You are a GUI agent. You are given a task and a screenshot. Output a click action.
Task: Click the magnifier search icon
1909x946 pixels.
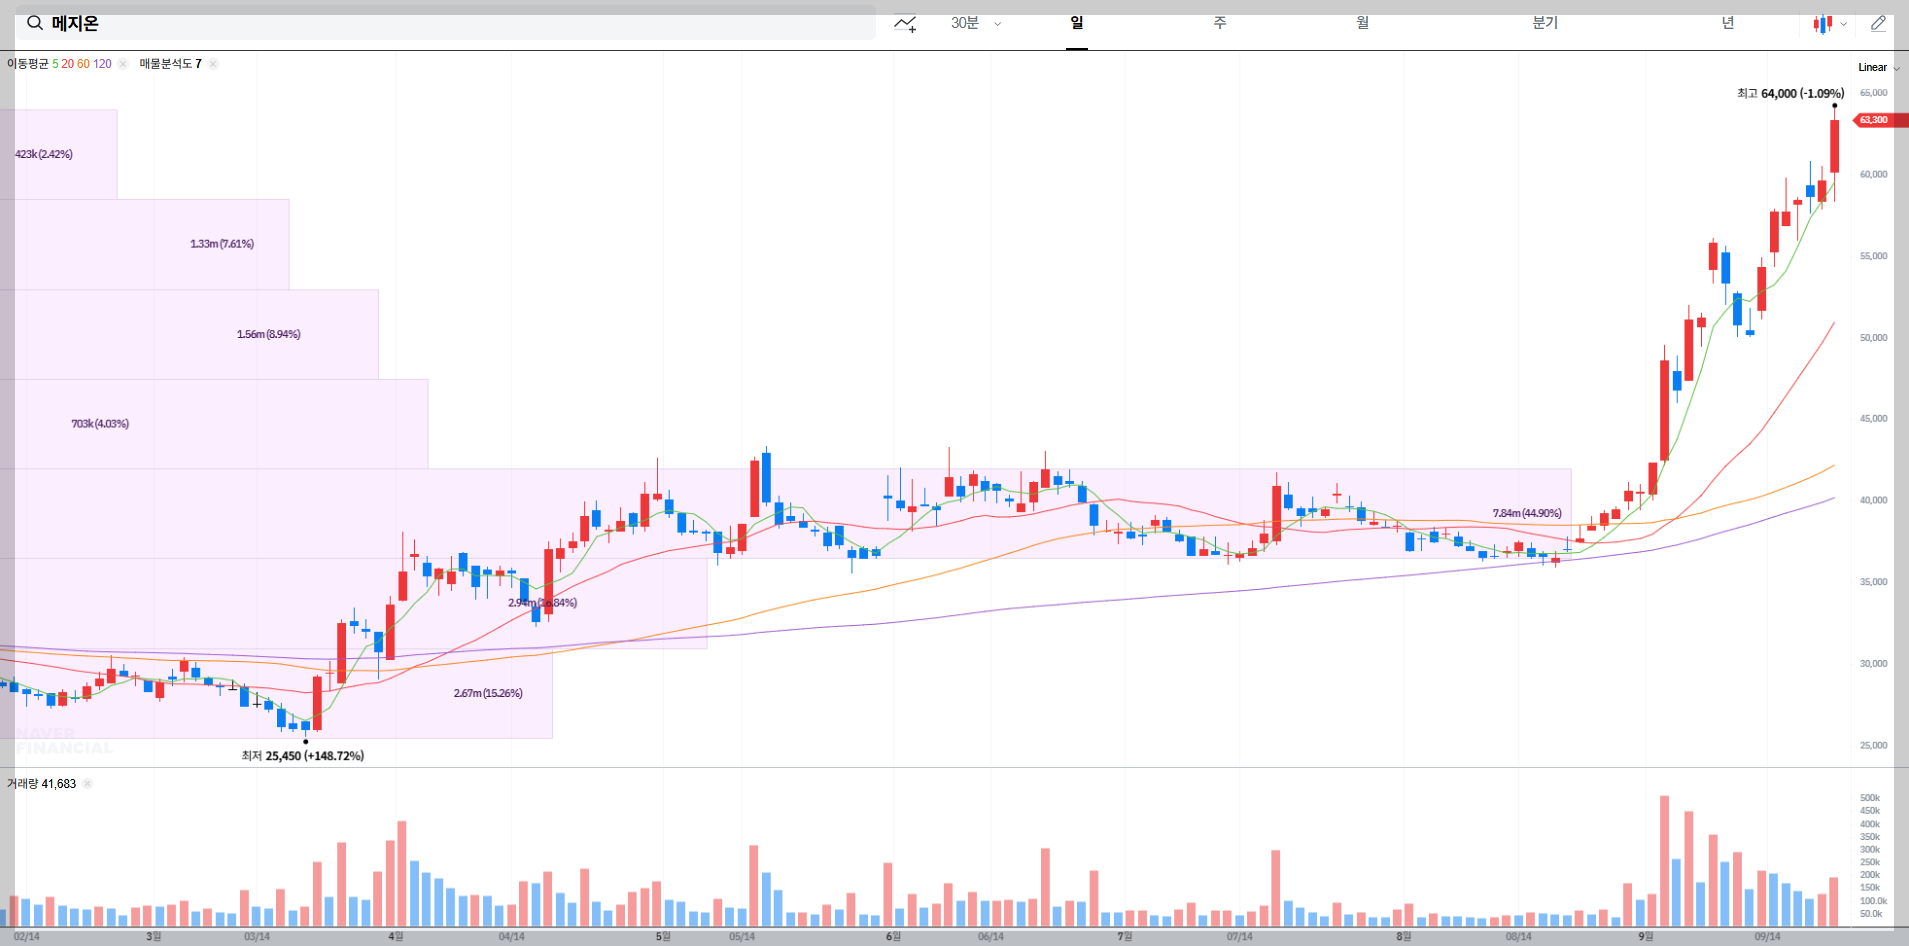tap(35, 23)
